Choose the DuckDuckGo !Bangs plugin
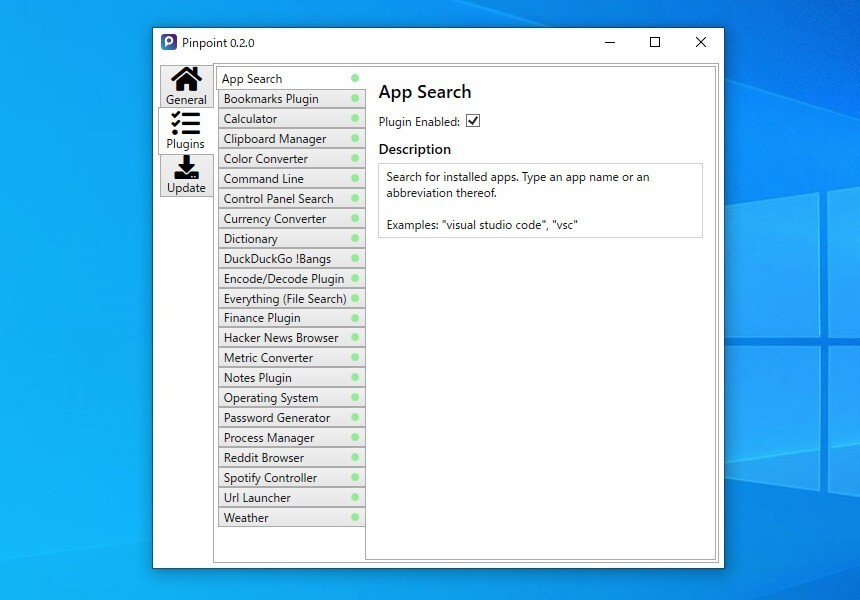 click(277, 259)
